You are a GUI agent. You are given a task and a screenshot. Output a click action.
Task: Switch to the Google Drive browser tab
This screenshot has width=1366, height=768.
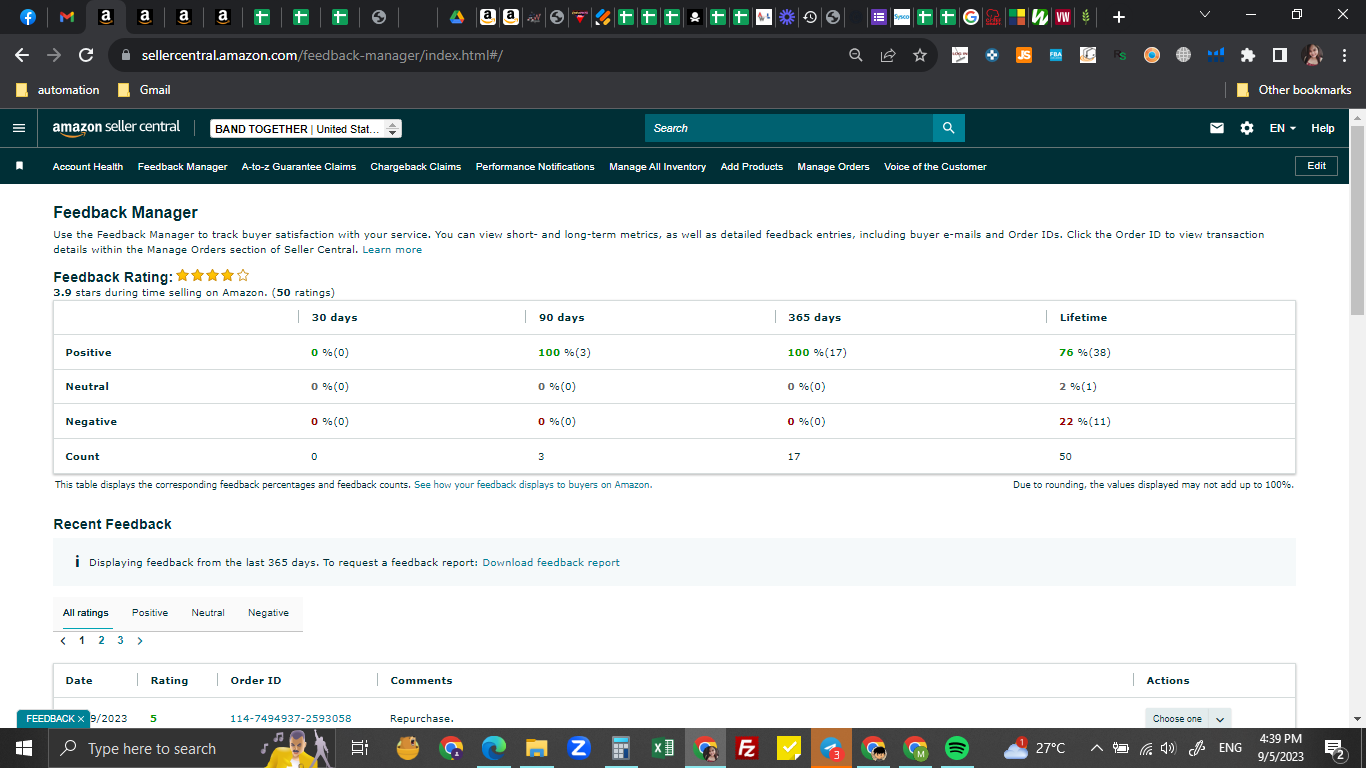(457, 17)
